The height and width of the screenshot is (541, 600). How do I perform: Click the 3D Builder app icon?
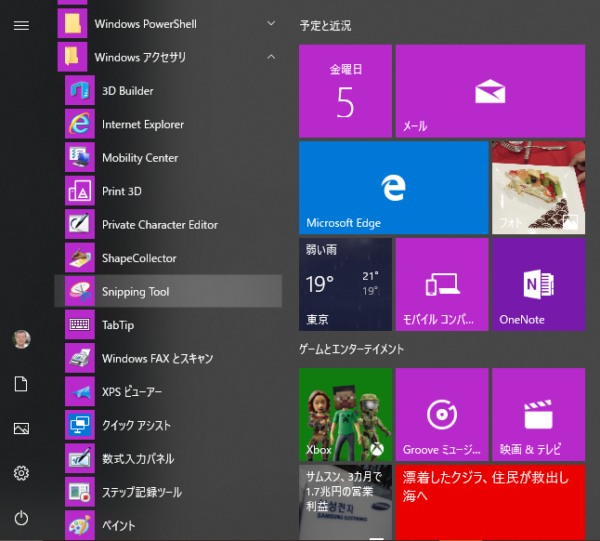[x=80, y=91]
